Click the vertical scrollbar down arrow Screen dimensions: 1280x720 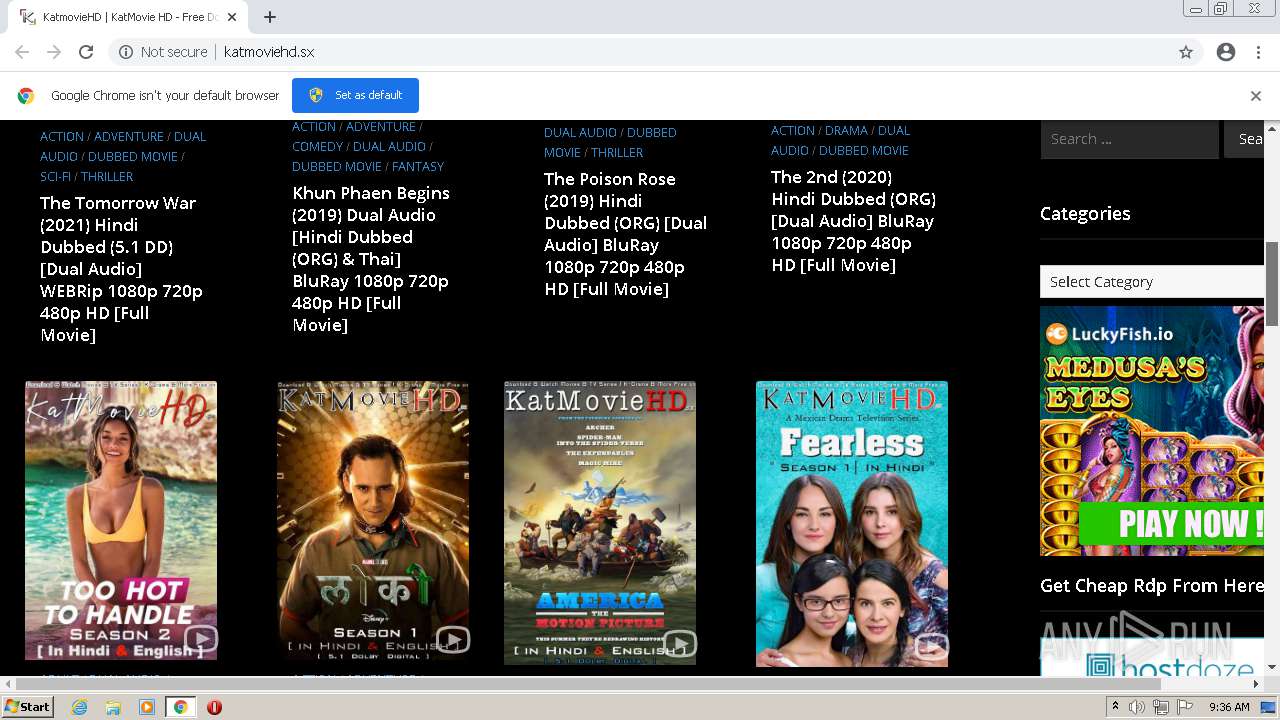[x=1272, y=667]
